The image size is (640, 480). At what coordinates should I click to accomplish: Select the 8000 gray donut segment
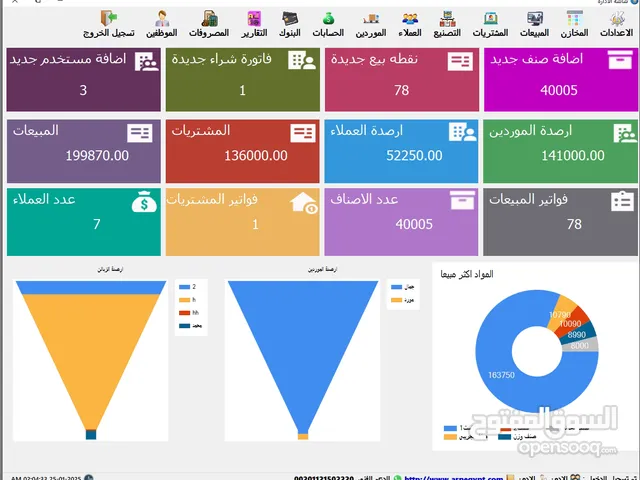(581, 345)
